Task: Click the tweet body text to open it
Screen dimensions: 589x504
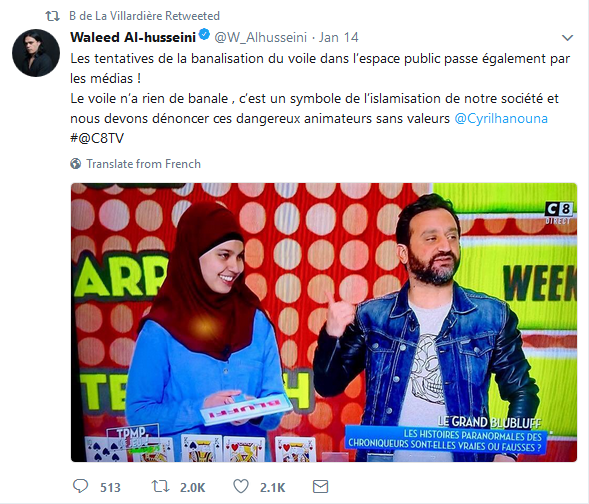Action: 320,98
